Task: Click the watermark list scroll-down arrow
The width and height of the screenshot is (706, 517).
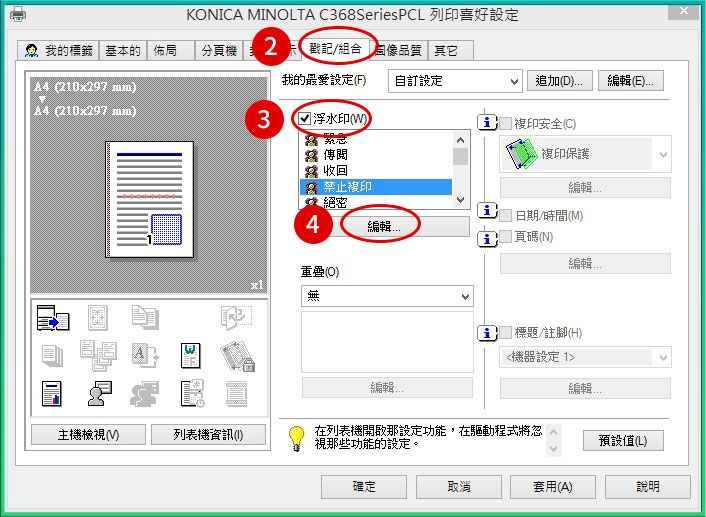Action: click(460, 200)
